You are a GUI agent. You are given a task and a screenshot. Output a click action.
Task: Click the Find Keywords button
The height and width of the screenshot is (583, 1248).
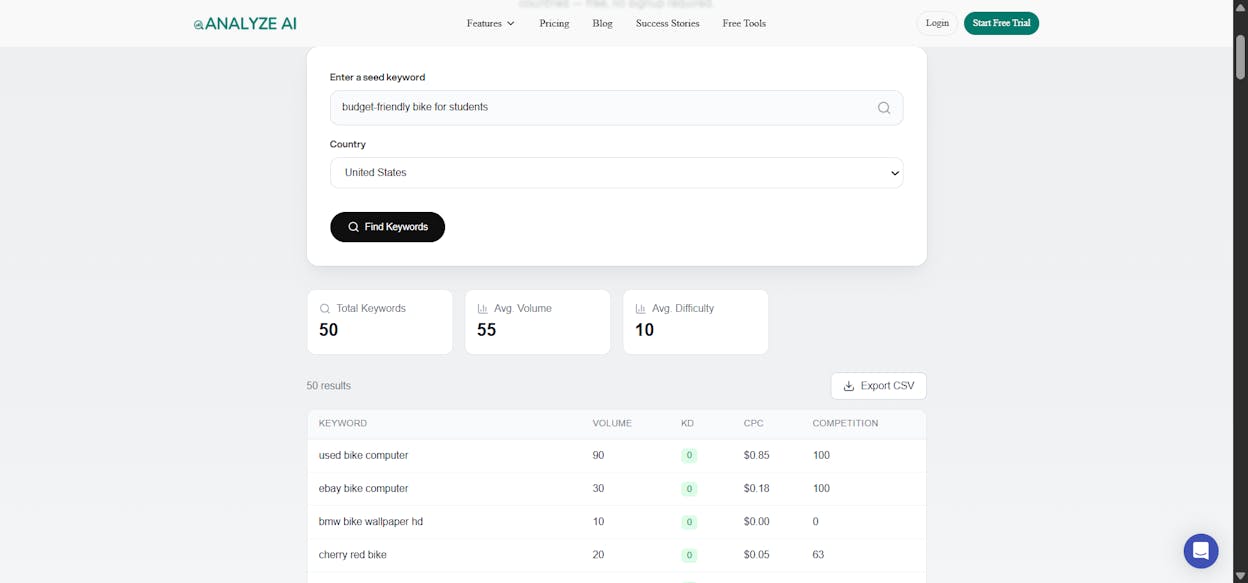387,227
